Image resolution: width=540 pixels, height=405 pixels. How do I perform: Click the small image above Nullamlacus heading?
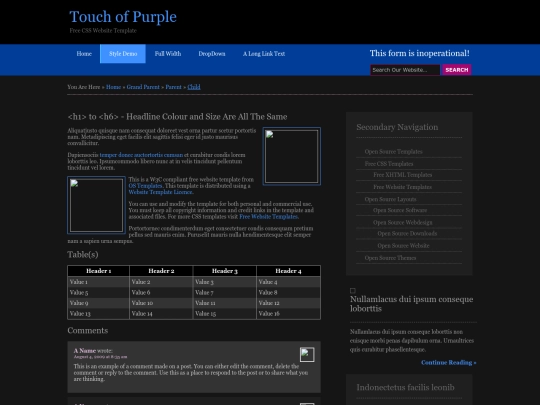[x=353, y=291]
